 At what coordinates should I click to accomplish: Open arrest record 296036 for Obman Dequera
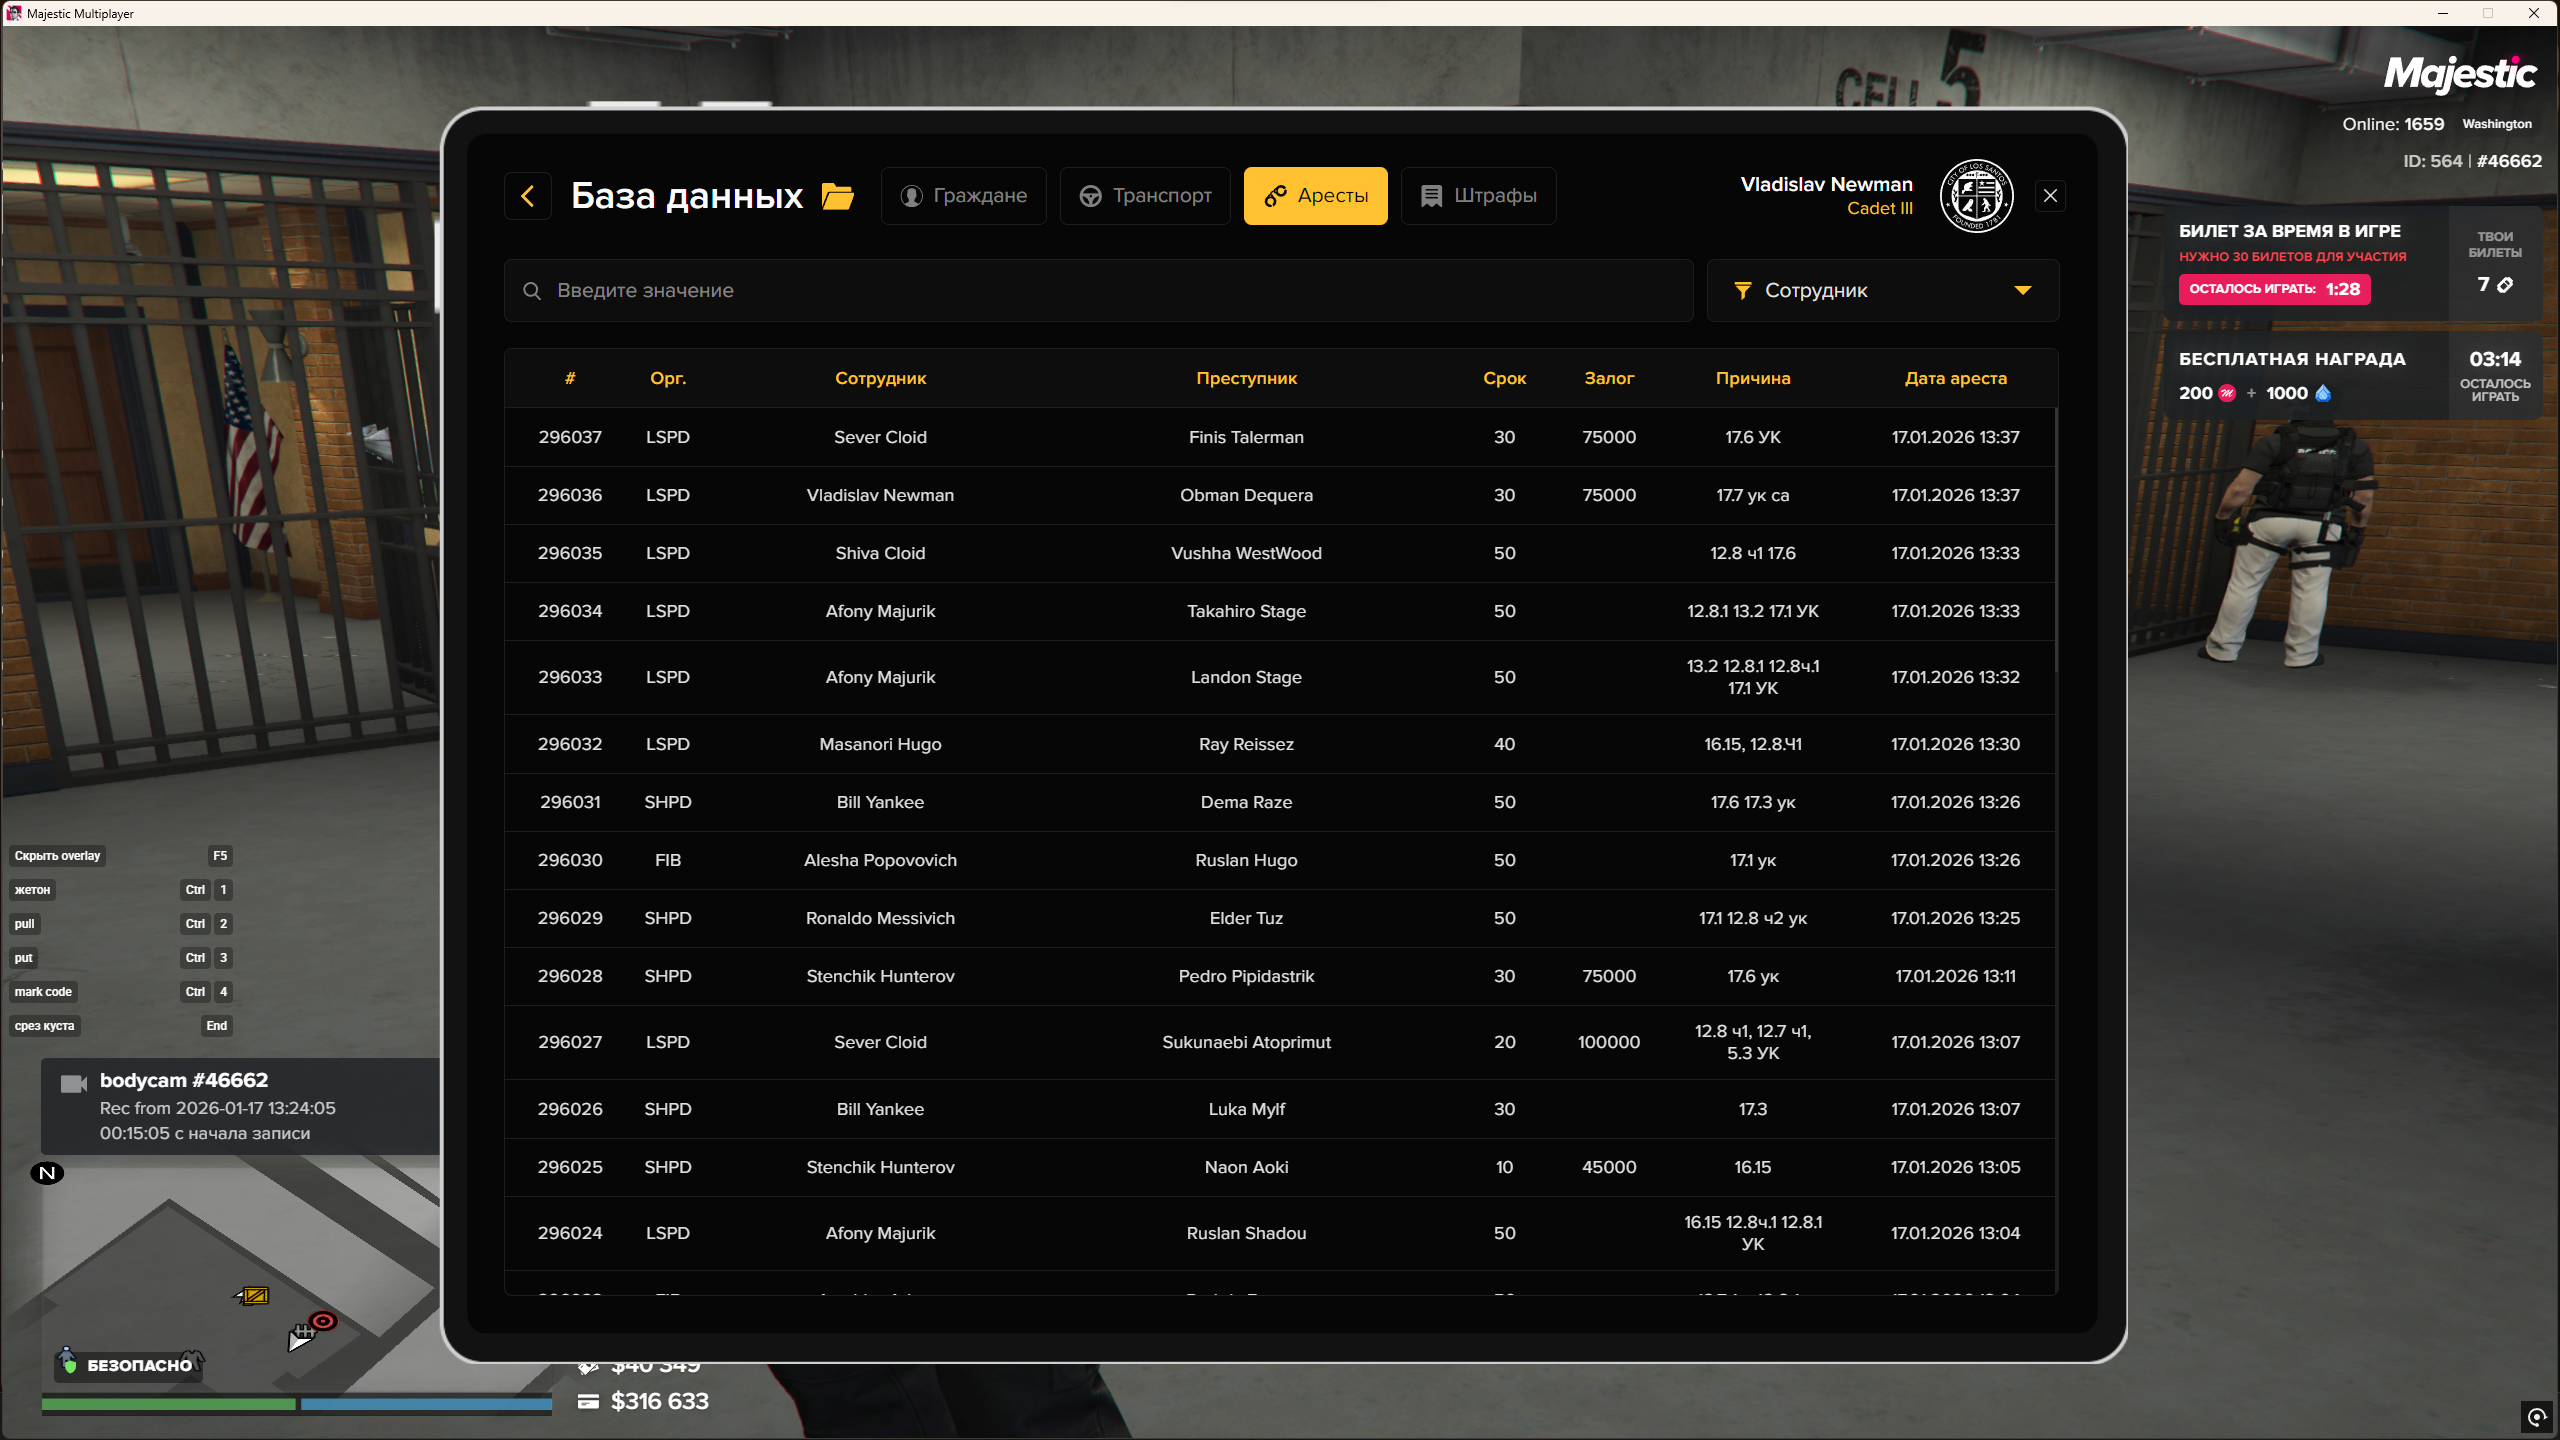tap(1245, 496)
